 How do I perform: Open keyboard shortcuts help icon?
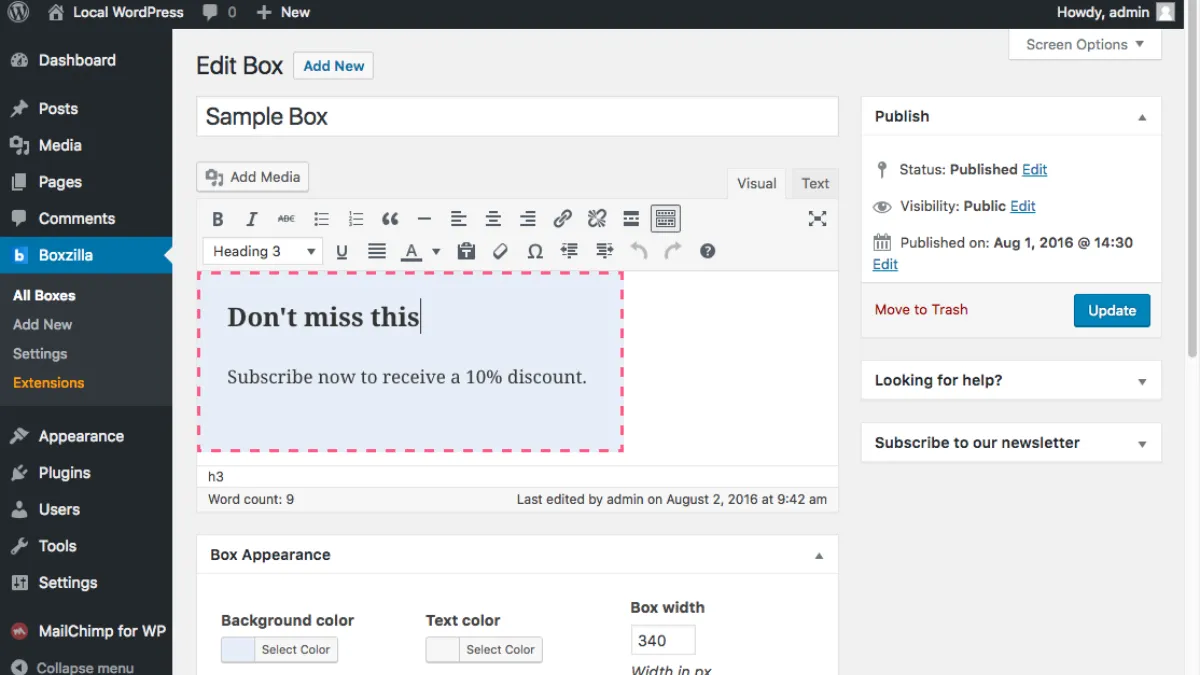pos(708,252)
